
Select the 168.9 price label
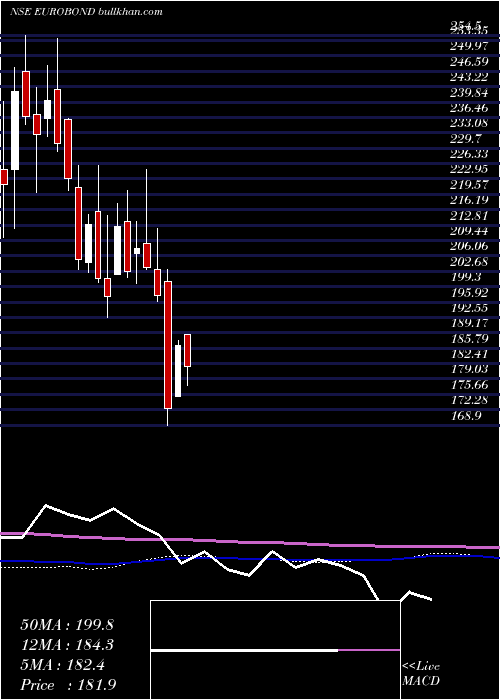pyautogui.click(x=466, y=416)
